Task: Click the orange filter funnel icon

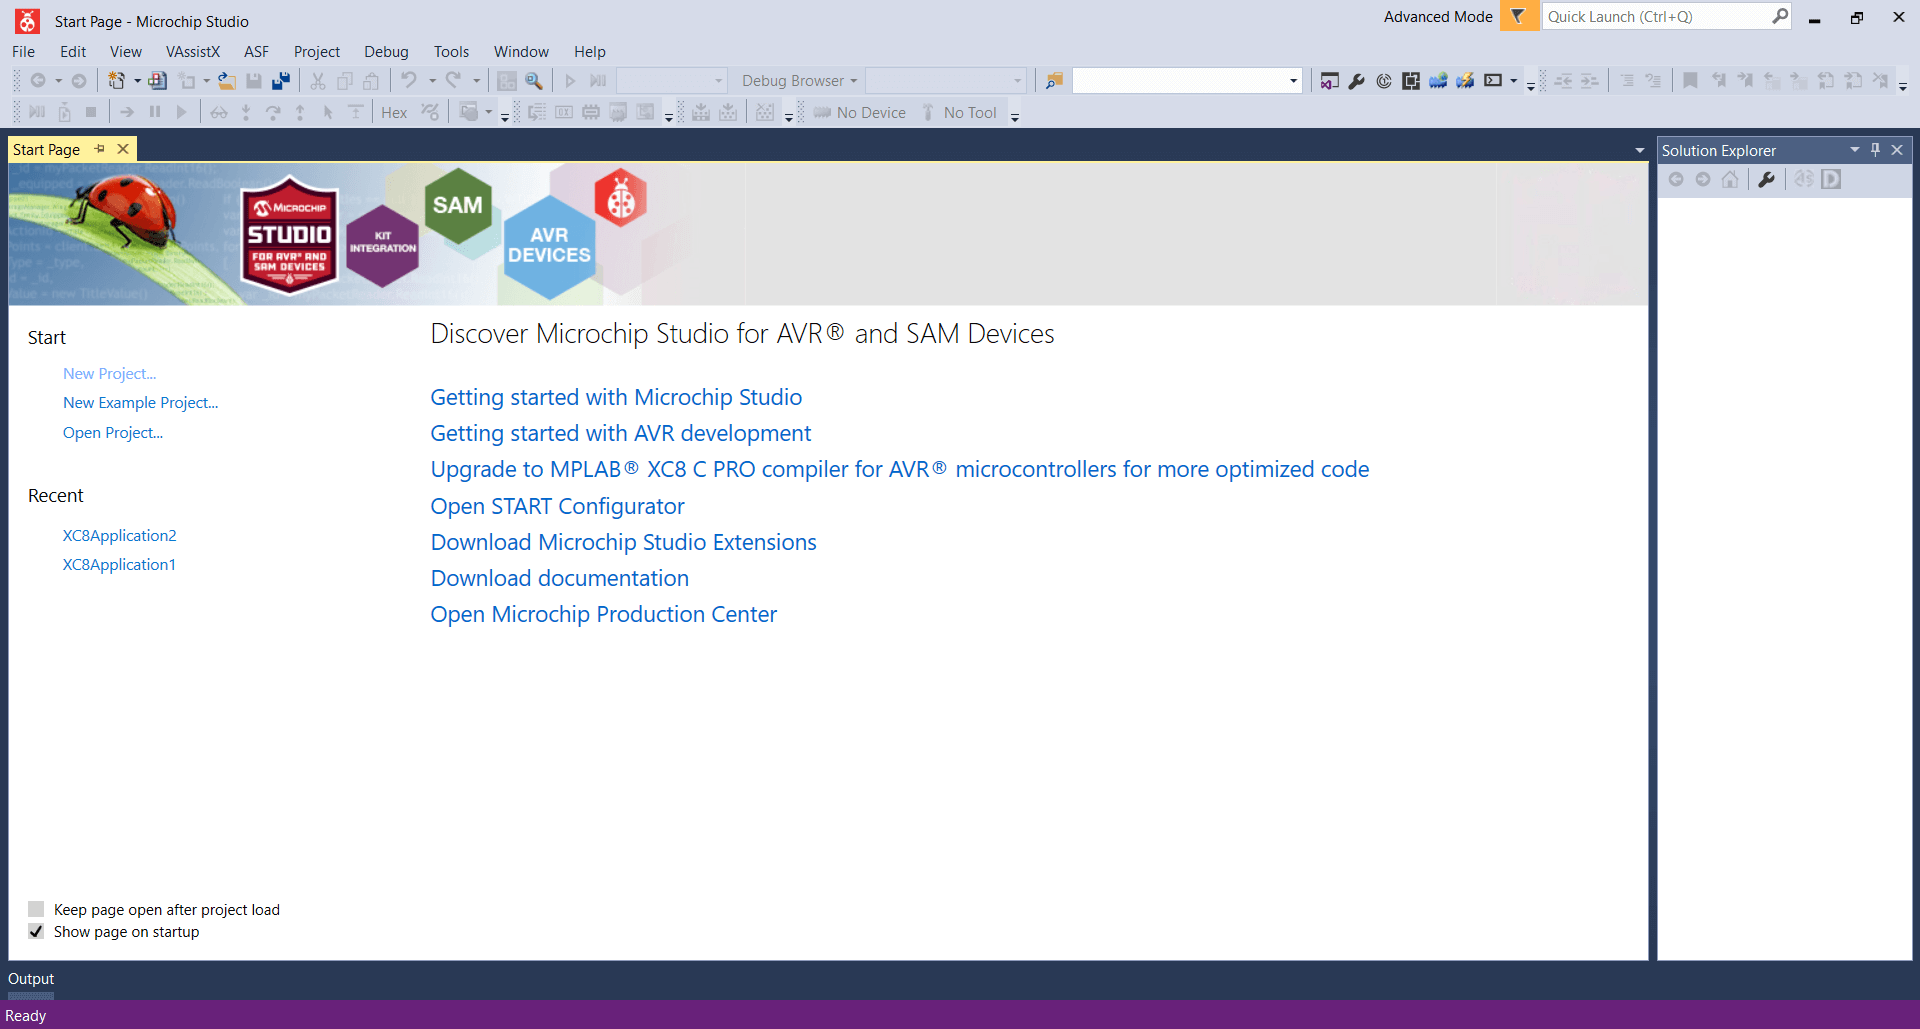Action: [1518, 16]
